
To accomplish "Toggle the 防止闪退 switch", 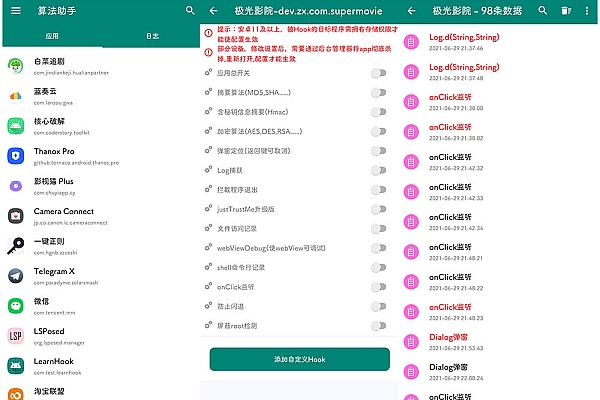I will point(379,306).
